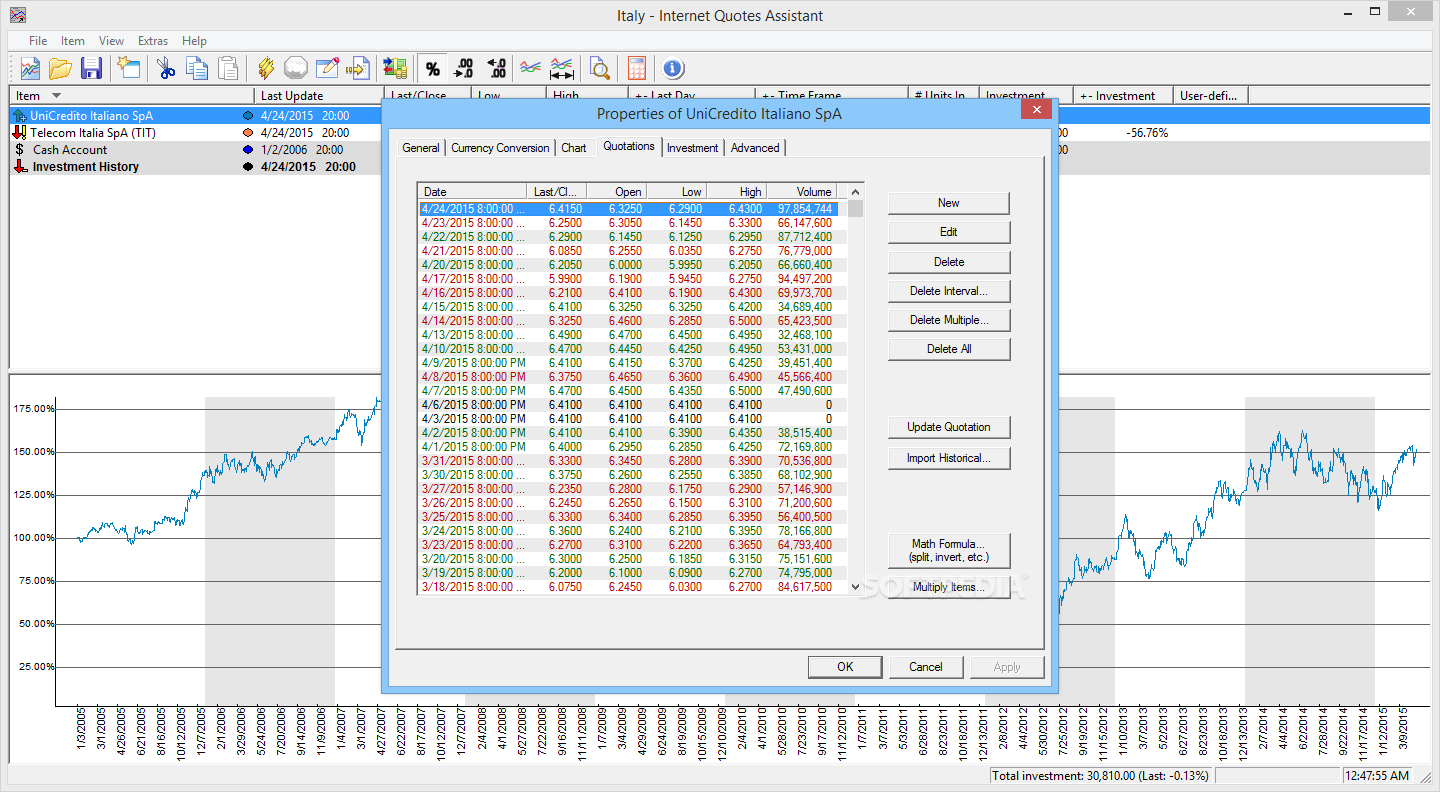Viewport: 1440px width, 792px height.
Task: Sort quotations by the Volume column header
Action: [x=800, y=191]
